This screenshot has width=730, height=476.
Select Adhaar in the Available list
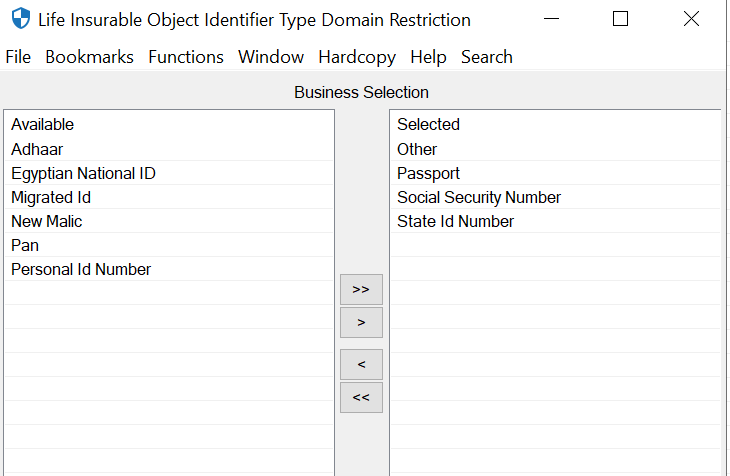[37, 149]
